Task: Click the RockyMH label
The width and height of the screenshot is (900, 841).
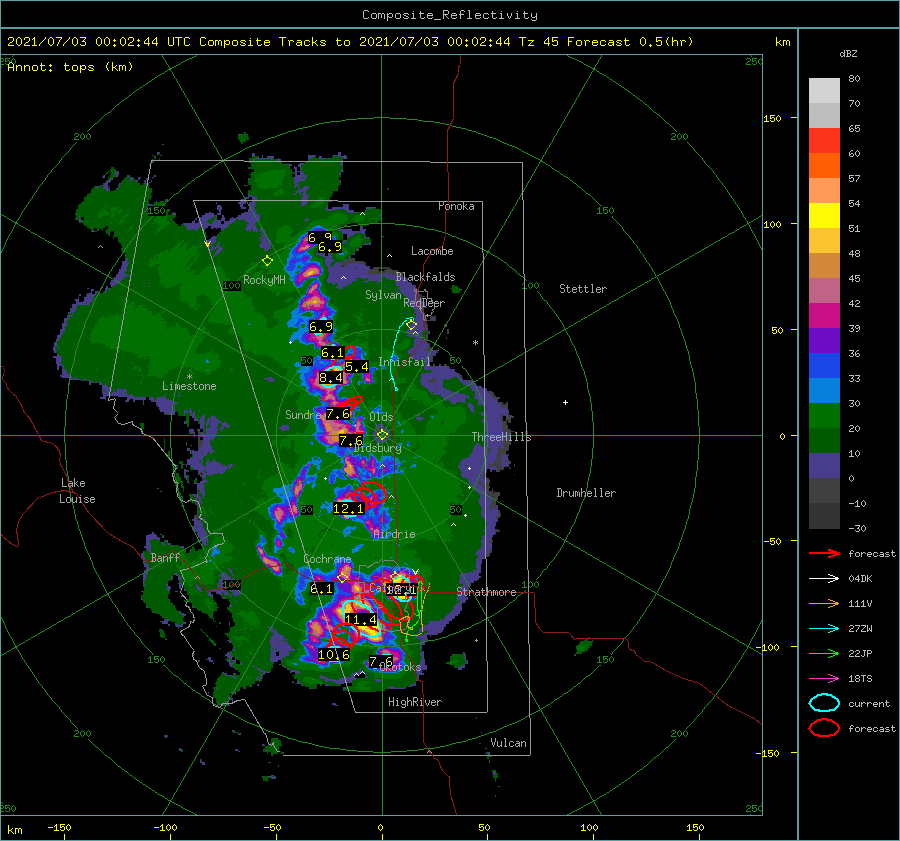Action: click(264, 280)
